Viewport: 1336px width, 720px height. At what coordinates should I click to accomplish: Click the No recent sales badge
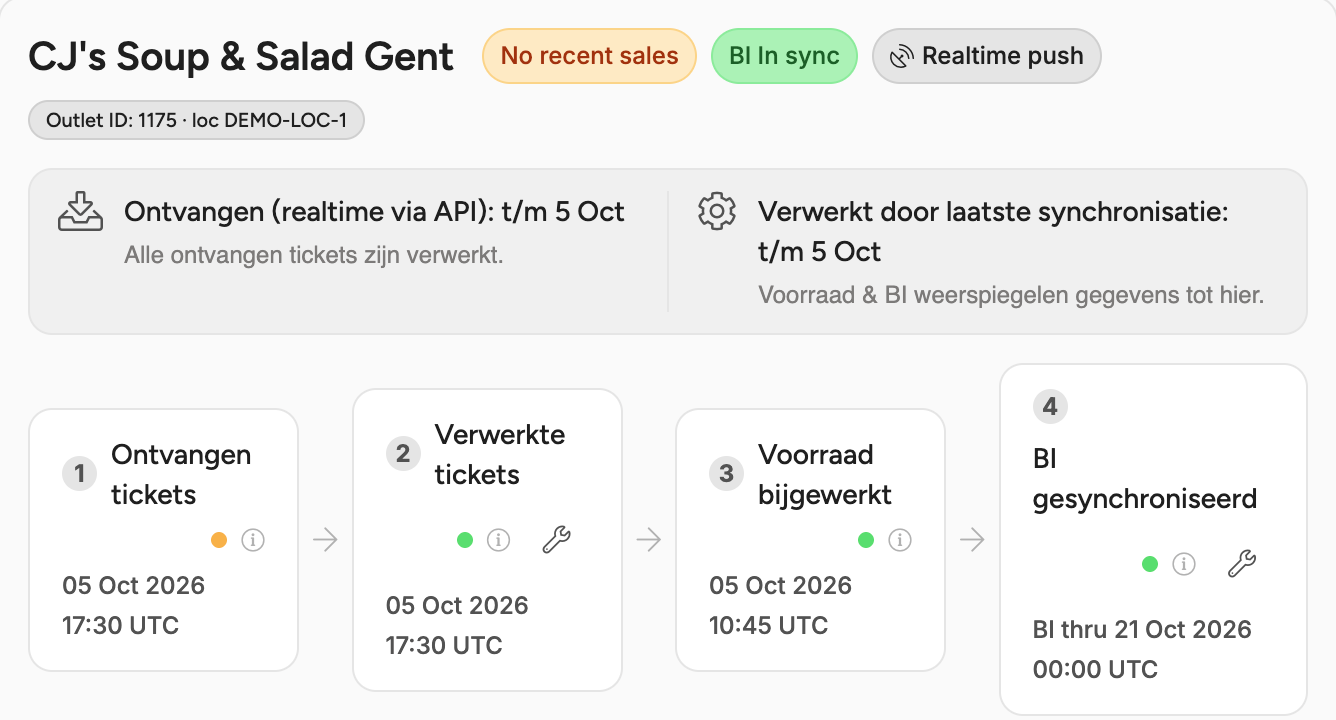click(x=589, y=56)
